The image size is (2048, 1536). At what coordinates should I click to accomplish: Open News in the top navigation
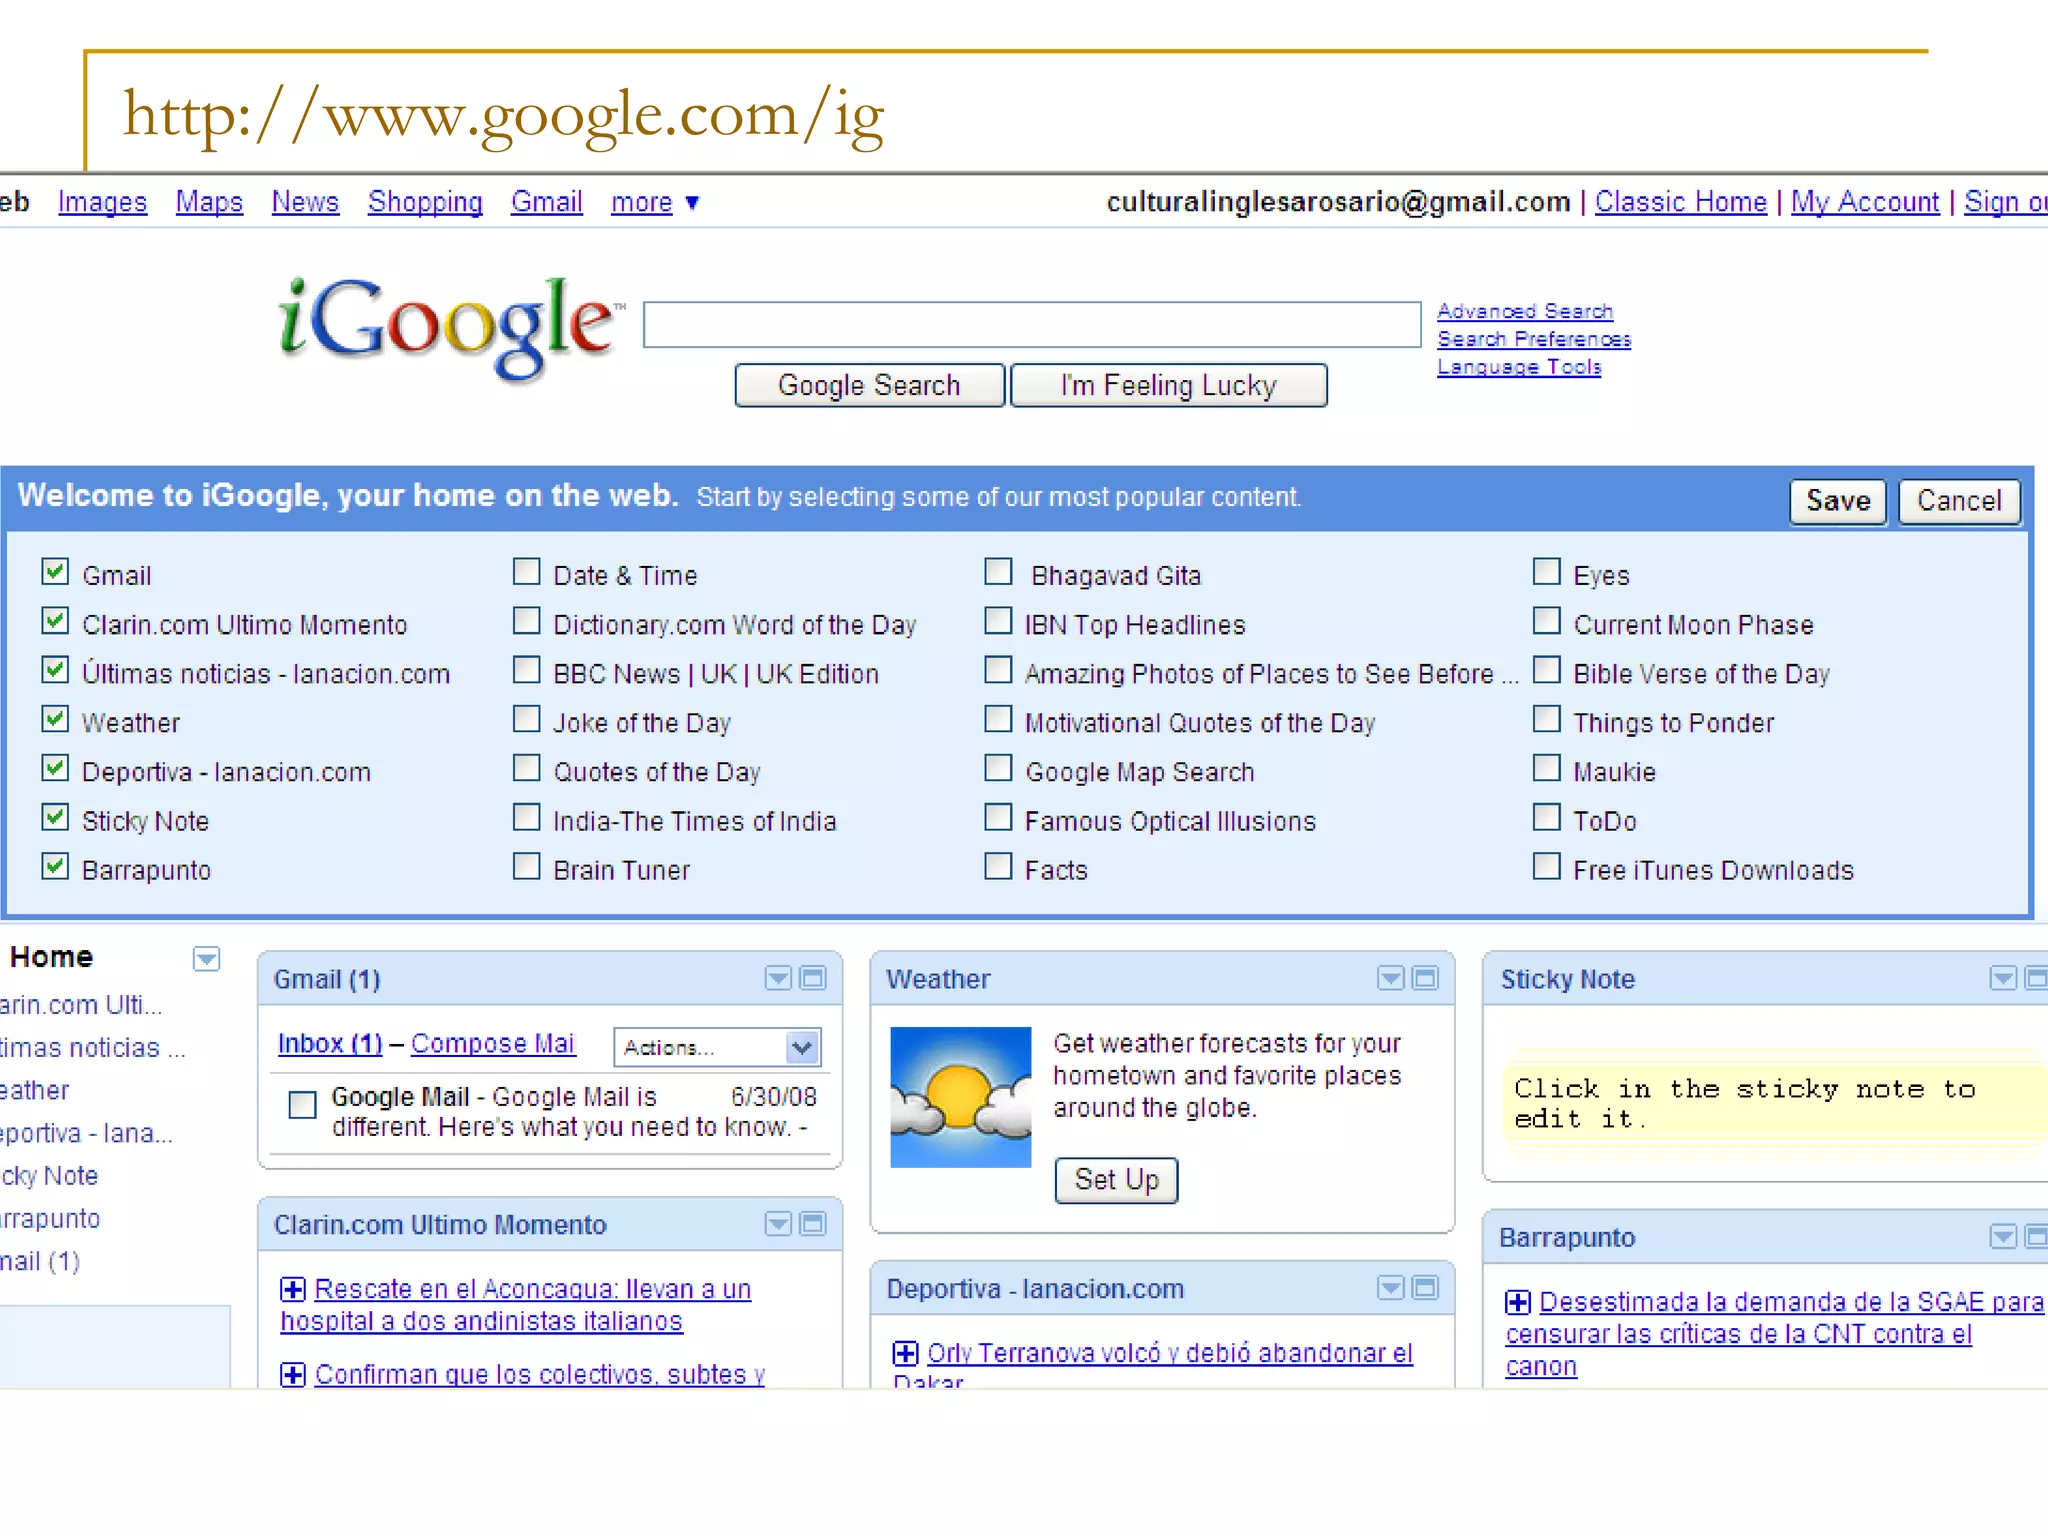point(305,202)
